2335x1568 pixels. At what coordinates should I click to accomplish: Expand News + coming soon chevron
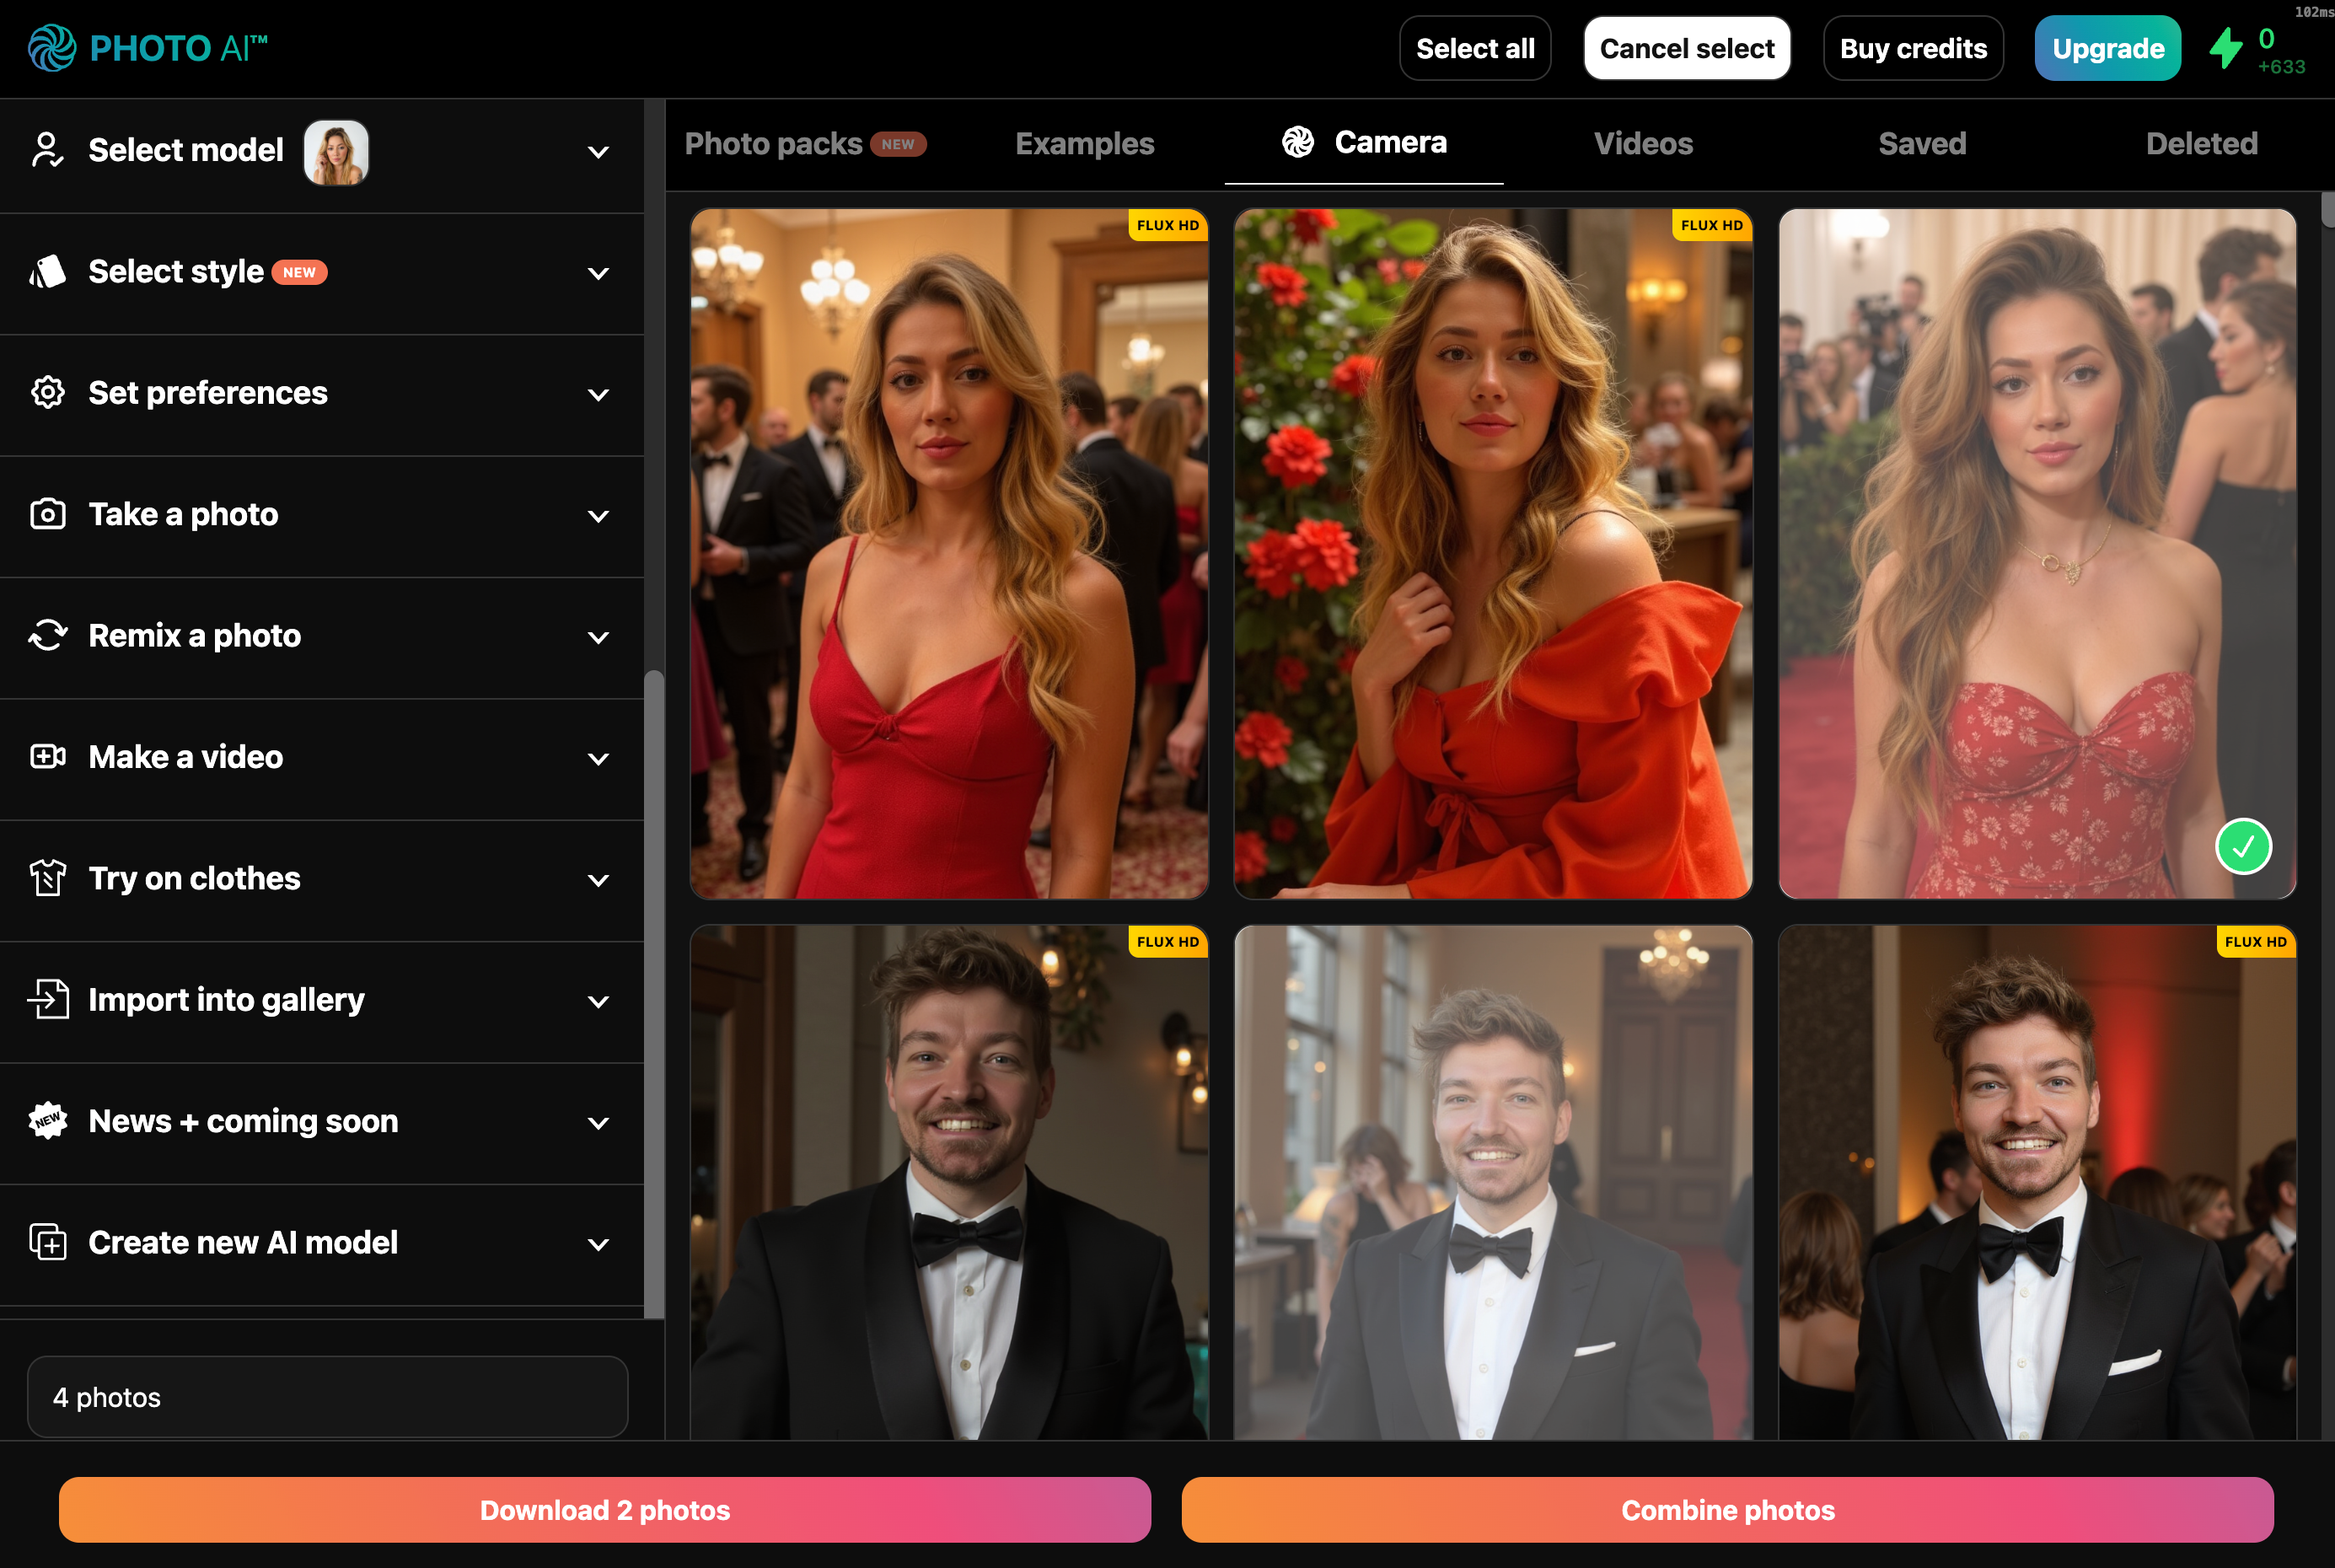[x=598, y=1123]
